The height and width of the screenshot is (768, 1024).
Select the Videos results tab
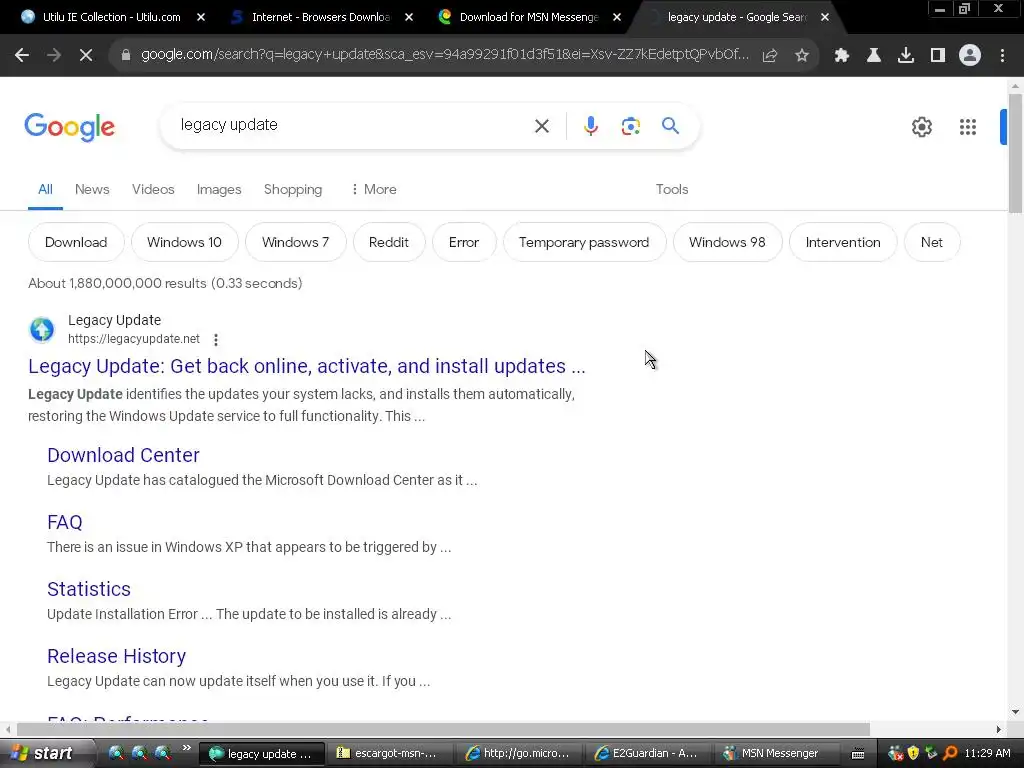click(153, 189)
